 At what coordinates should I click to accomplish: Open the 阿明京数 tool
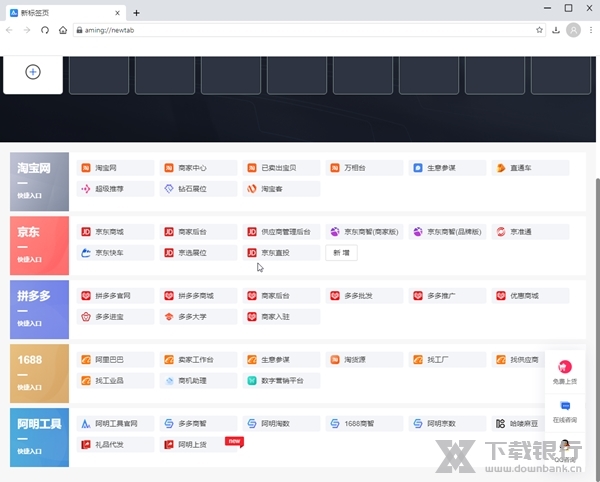(x=447, y=423)
